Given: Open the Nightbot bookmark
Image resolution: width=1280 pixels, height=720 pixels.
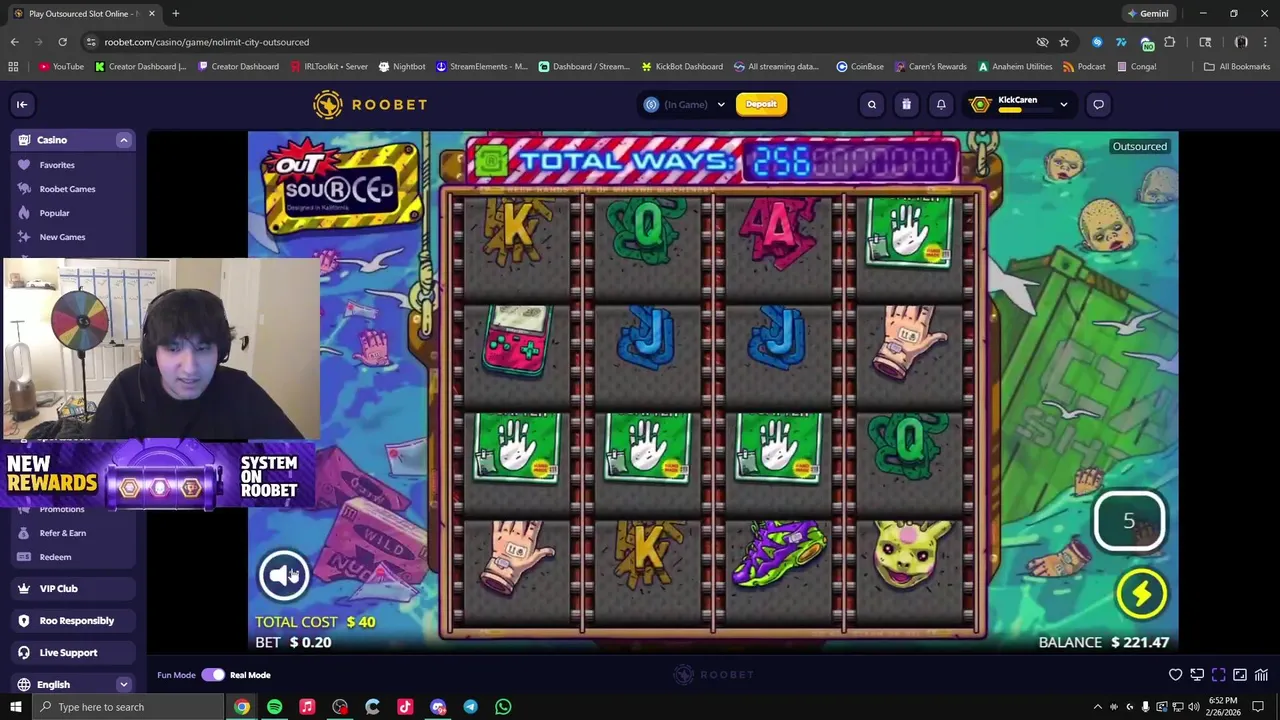Looking at the screenshot, I should [x=402, y=67].
